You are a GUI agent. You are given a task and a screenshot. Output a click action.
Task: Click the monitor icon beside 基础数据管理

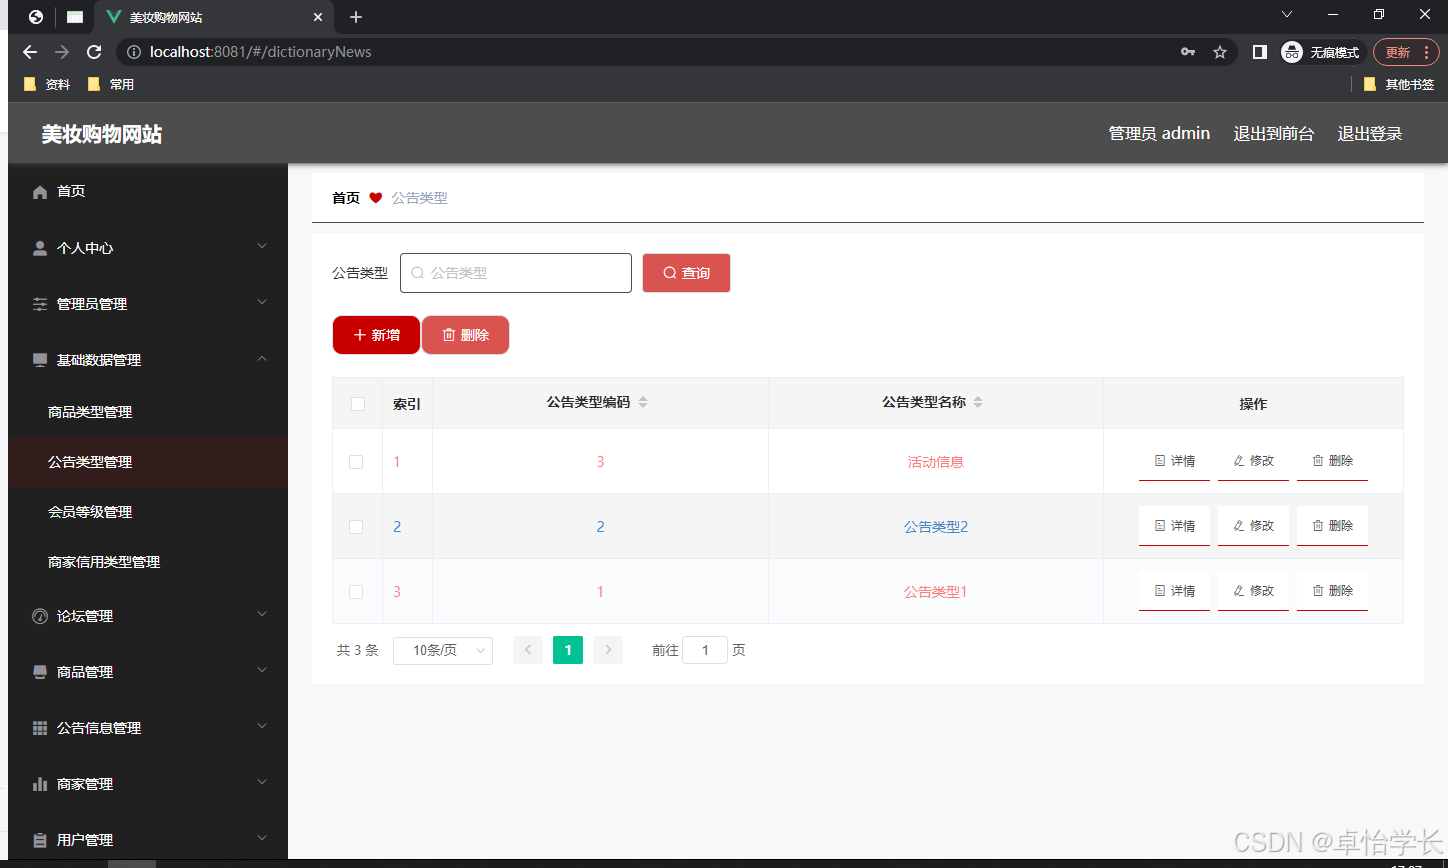(x=40, y=360)
